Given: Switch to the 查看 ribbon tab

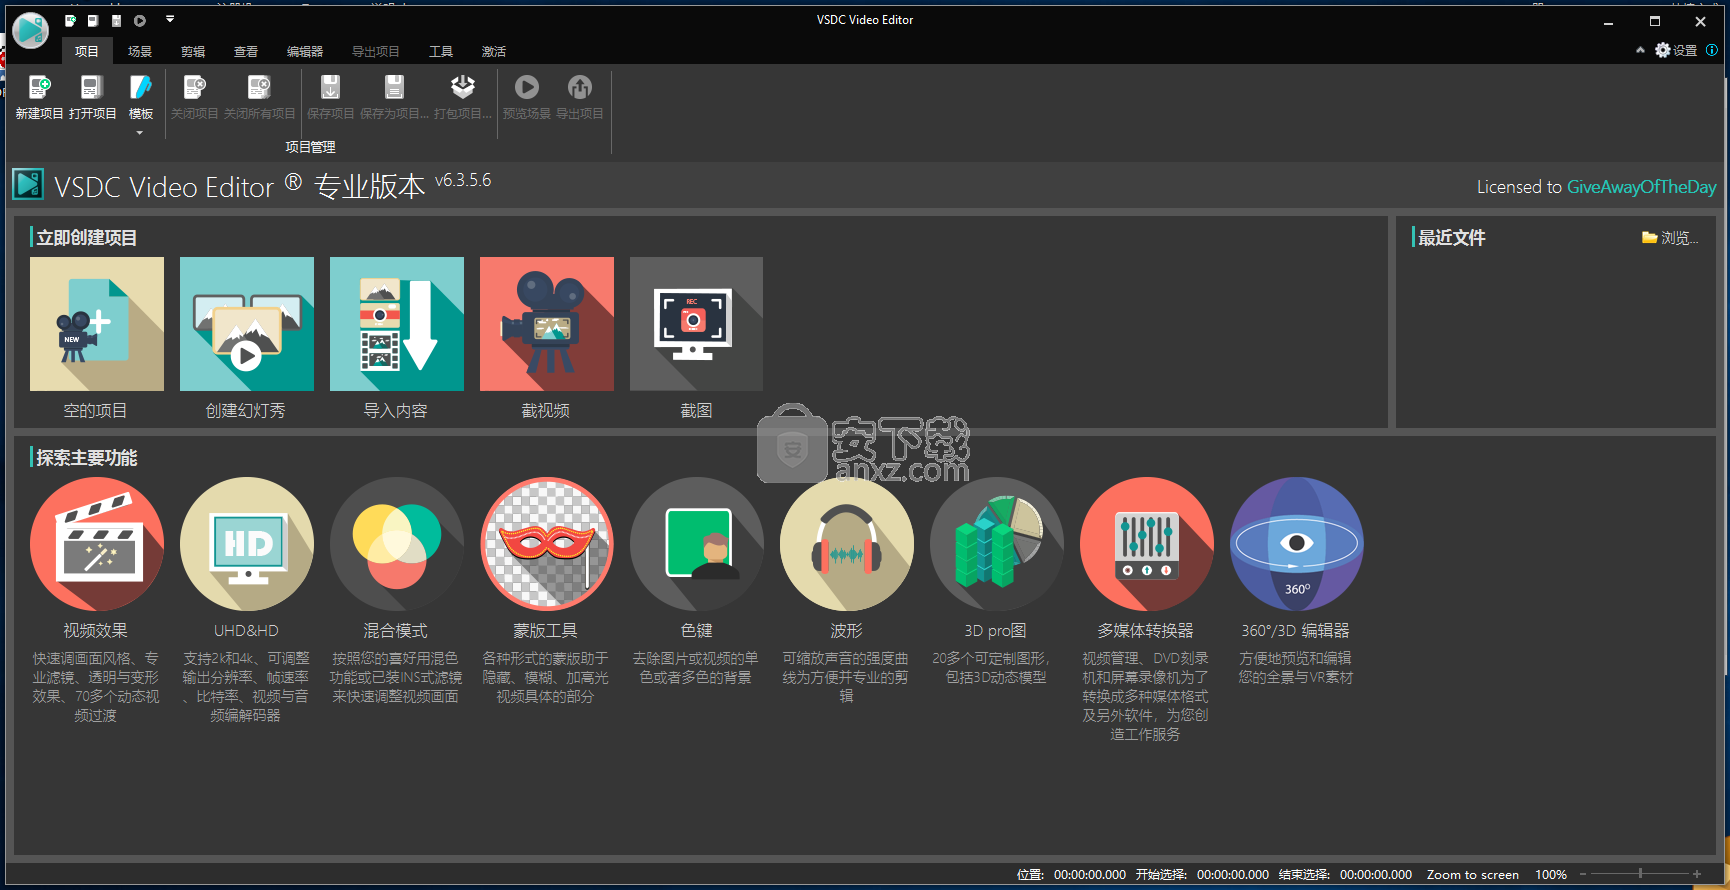Looking at the screenshot, I should click(x=246, y=51).
